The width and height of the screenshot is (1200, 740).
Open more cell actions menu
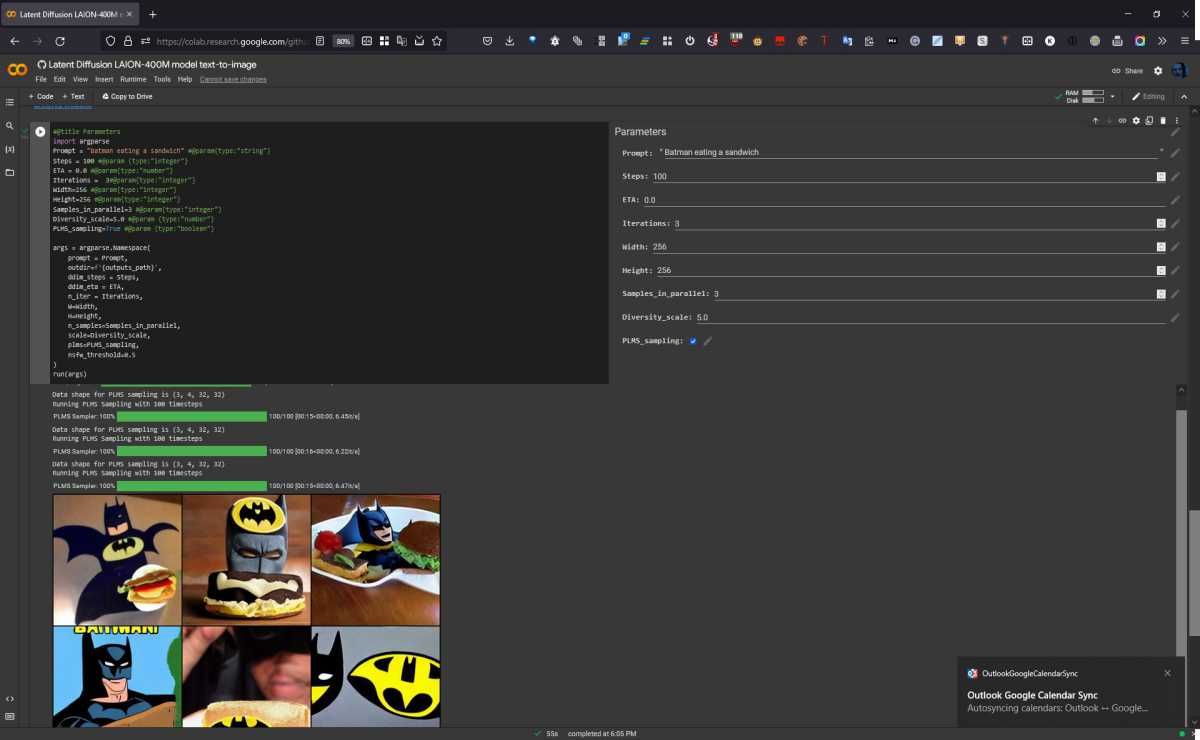(x=1176, y=120)
